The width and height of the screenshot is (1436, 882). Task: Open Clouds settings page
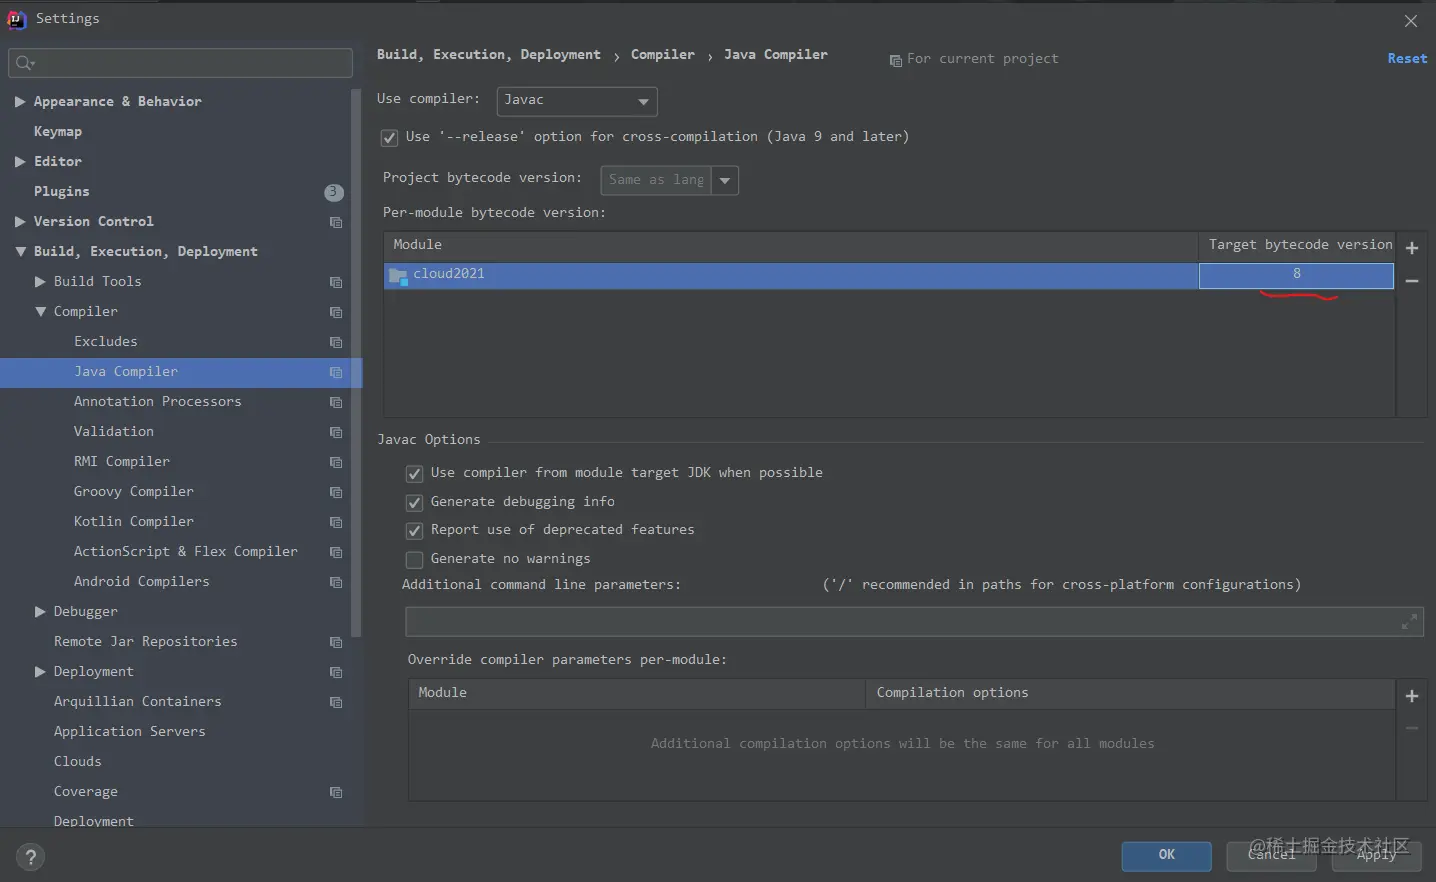[x=78, y=762]
